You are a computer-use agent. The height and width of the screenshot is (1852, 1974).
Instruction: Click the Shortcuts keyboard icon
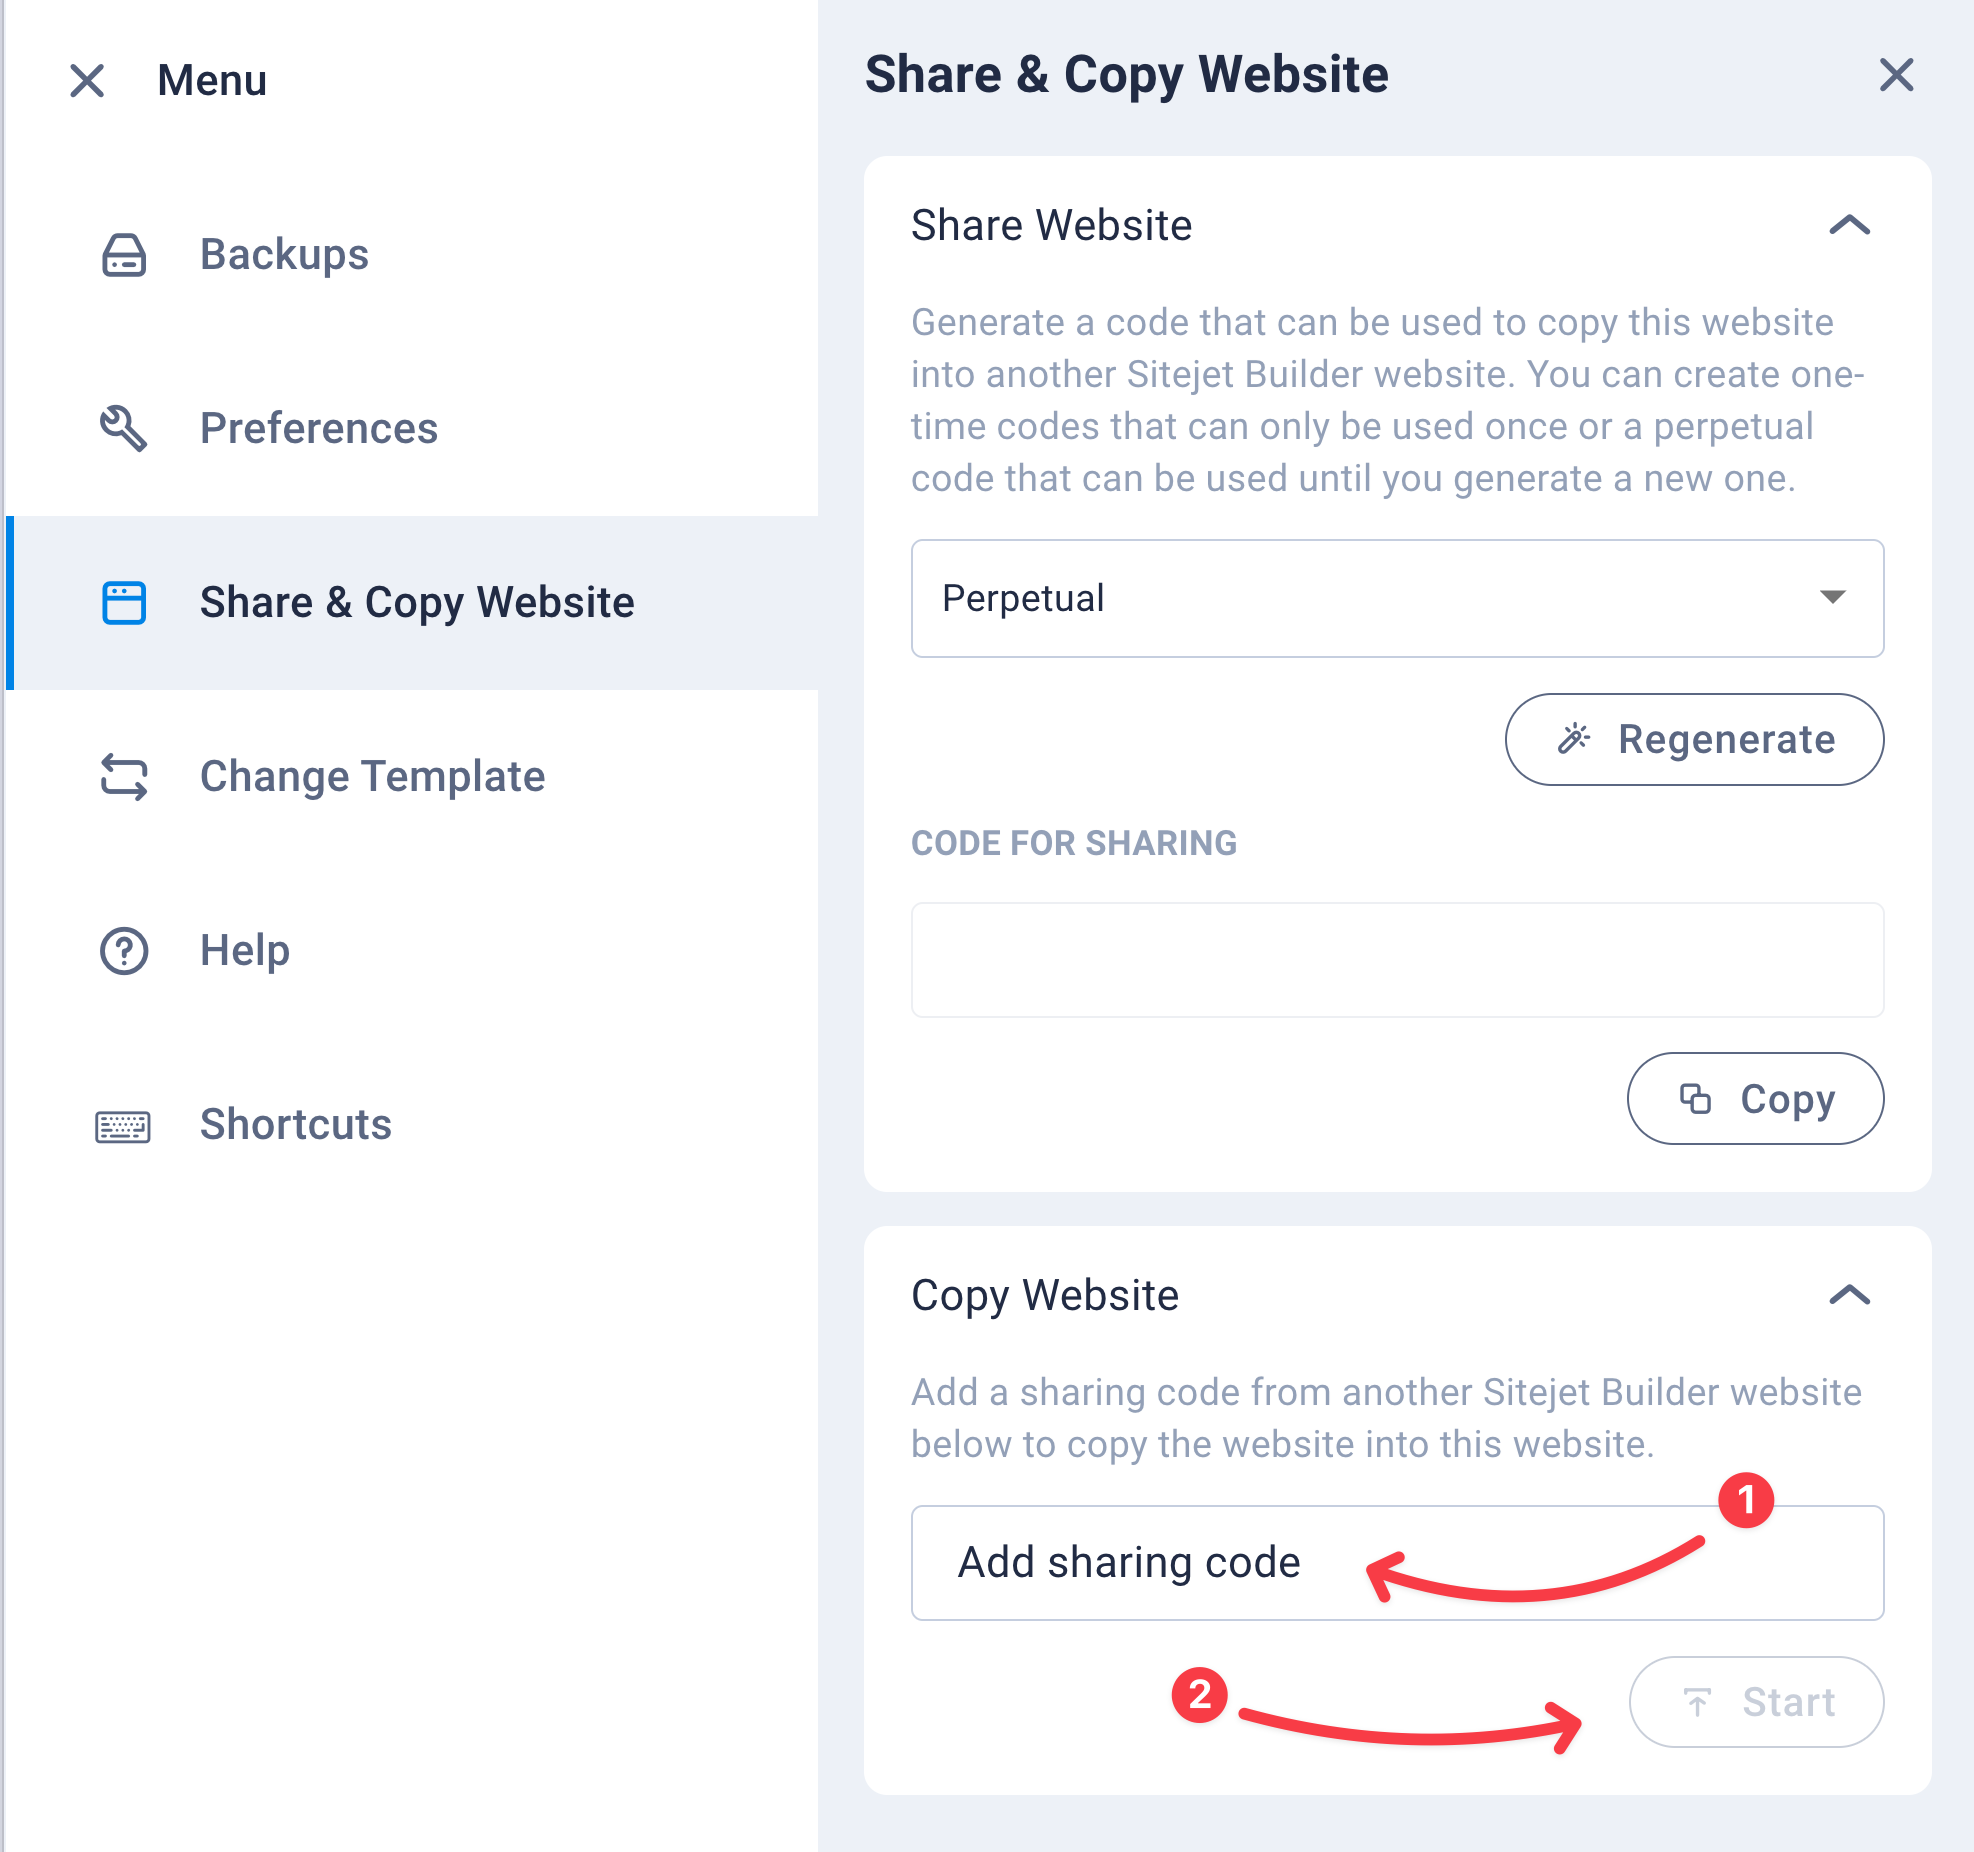tap(122, 1126)
